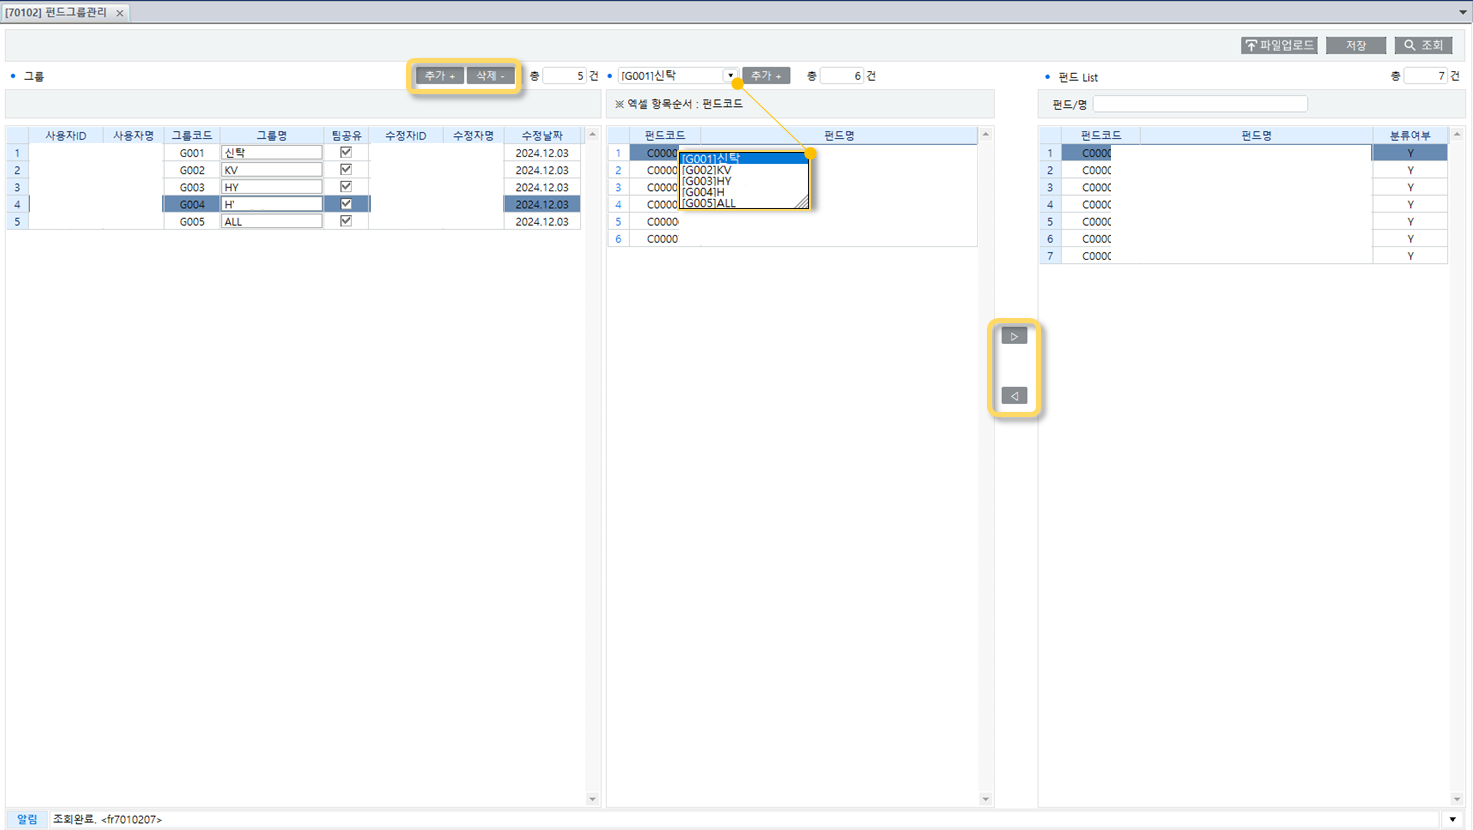This screenshot has width=1473, height=830.
Task: Click 추가 + next to group dropdown
Action: [x=766, y=76]
